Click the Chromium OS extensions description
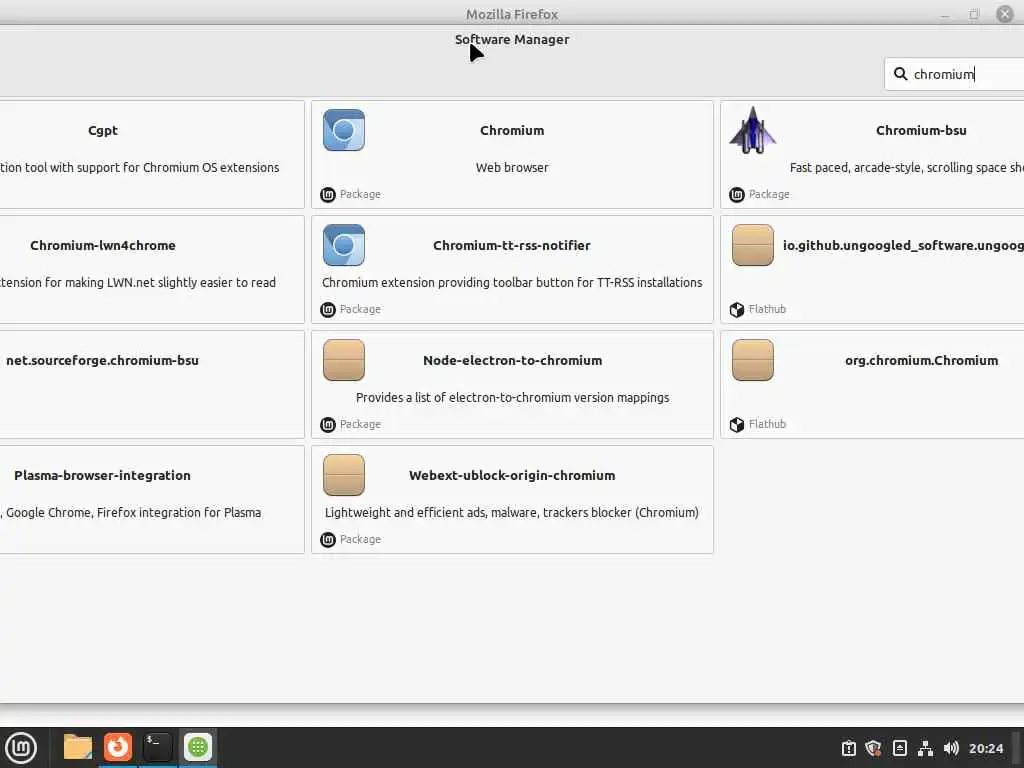The width and height of the screenshot is (1024, 768). click(x=140, y=167)
